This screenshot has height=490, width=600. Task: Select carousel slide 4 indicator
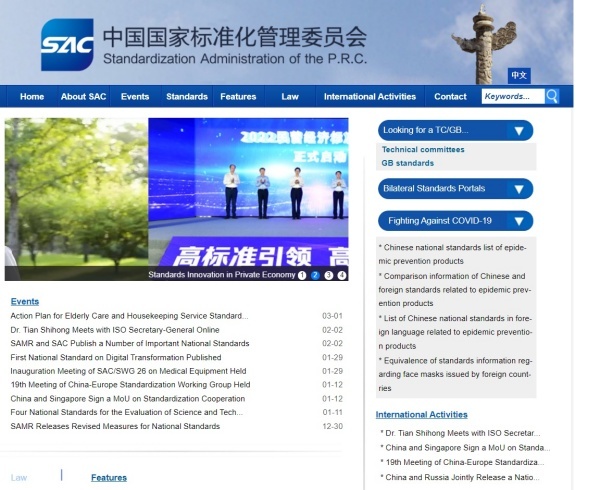tap(342, 275)
